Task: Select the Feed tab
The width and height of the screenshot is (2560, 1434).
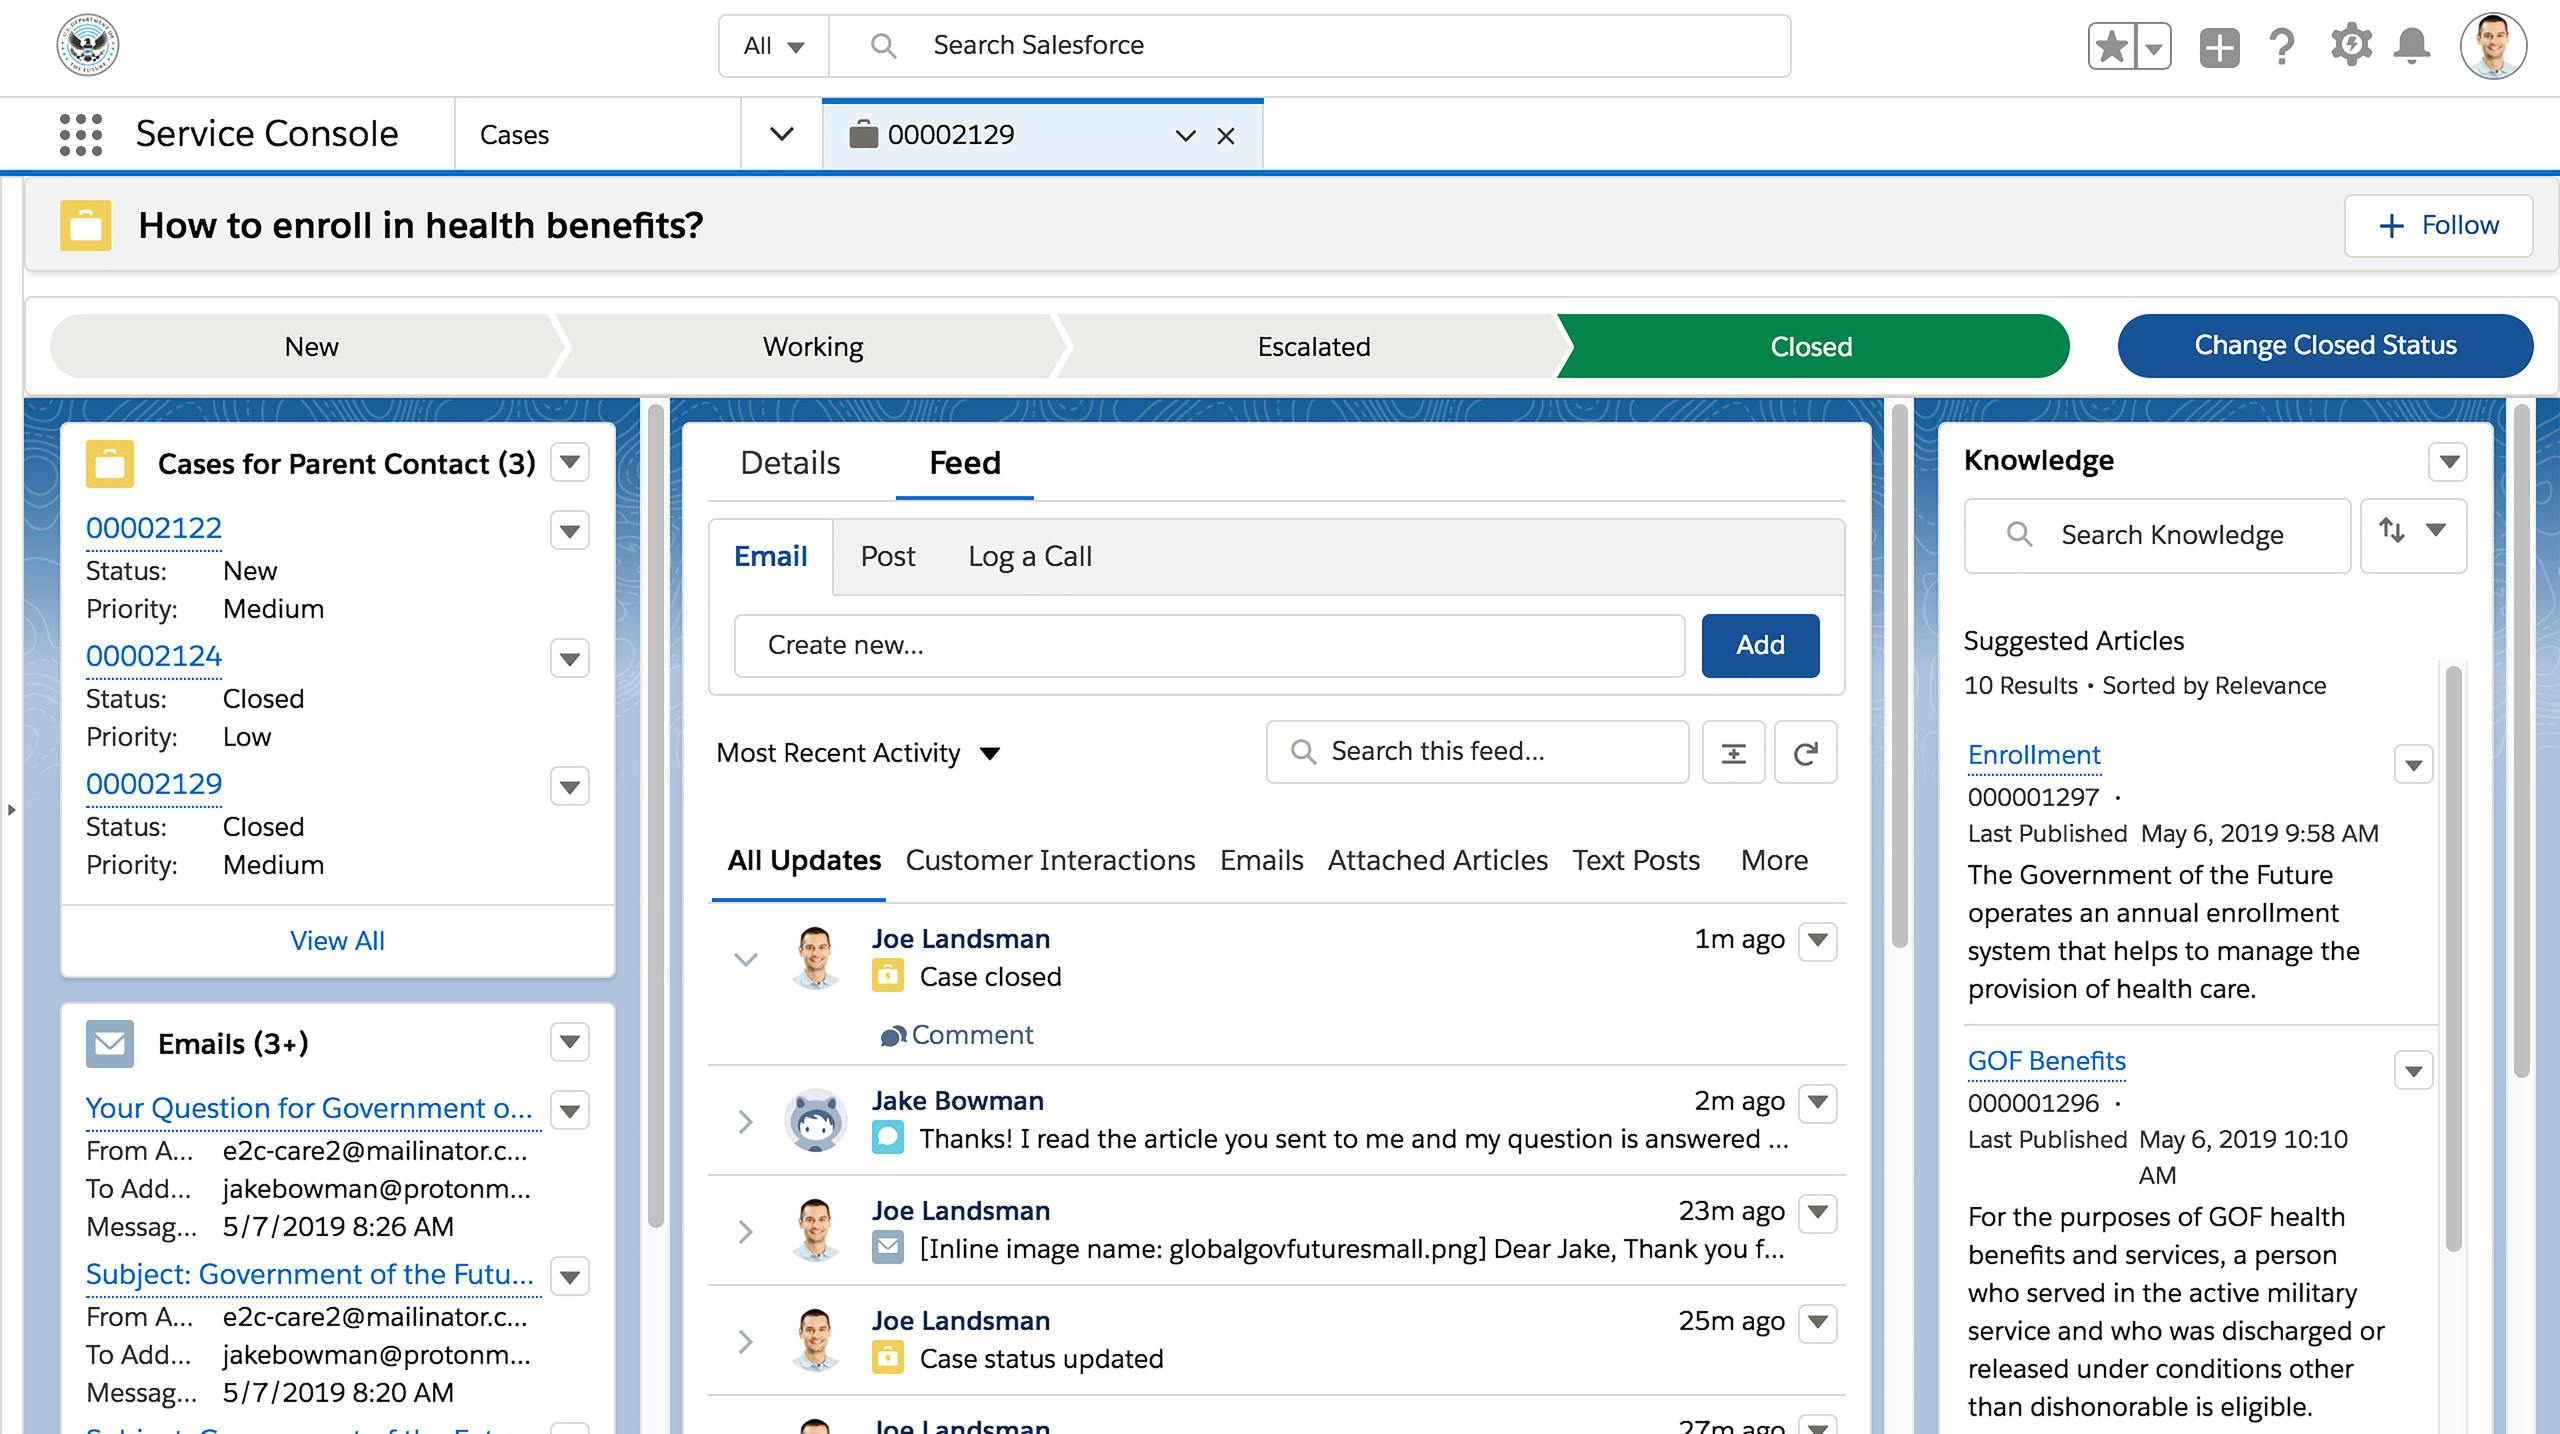Action: point(965,463)
